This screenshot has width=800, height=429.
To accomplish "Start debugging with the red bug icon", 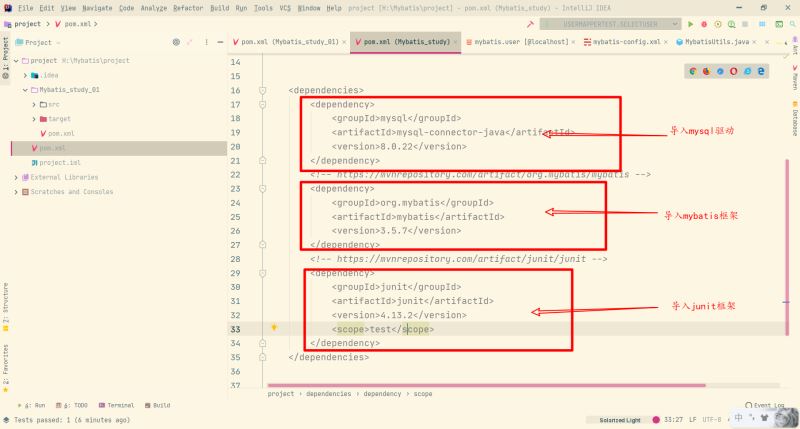I will [x=704, y=24].
